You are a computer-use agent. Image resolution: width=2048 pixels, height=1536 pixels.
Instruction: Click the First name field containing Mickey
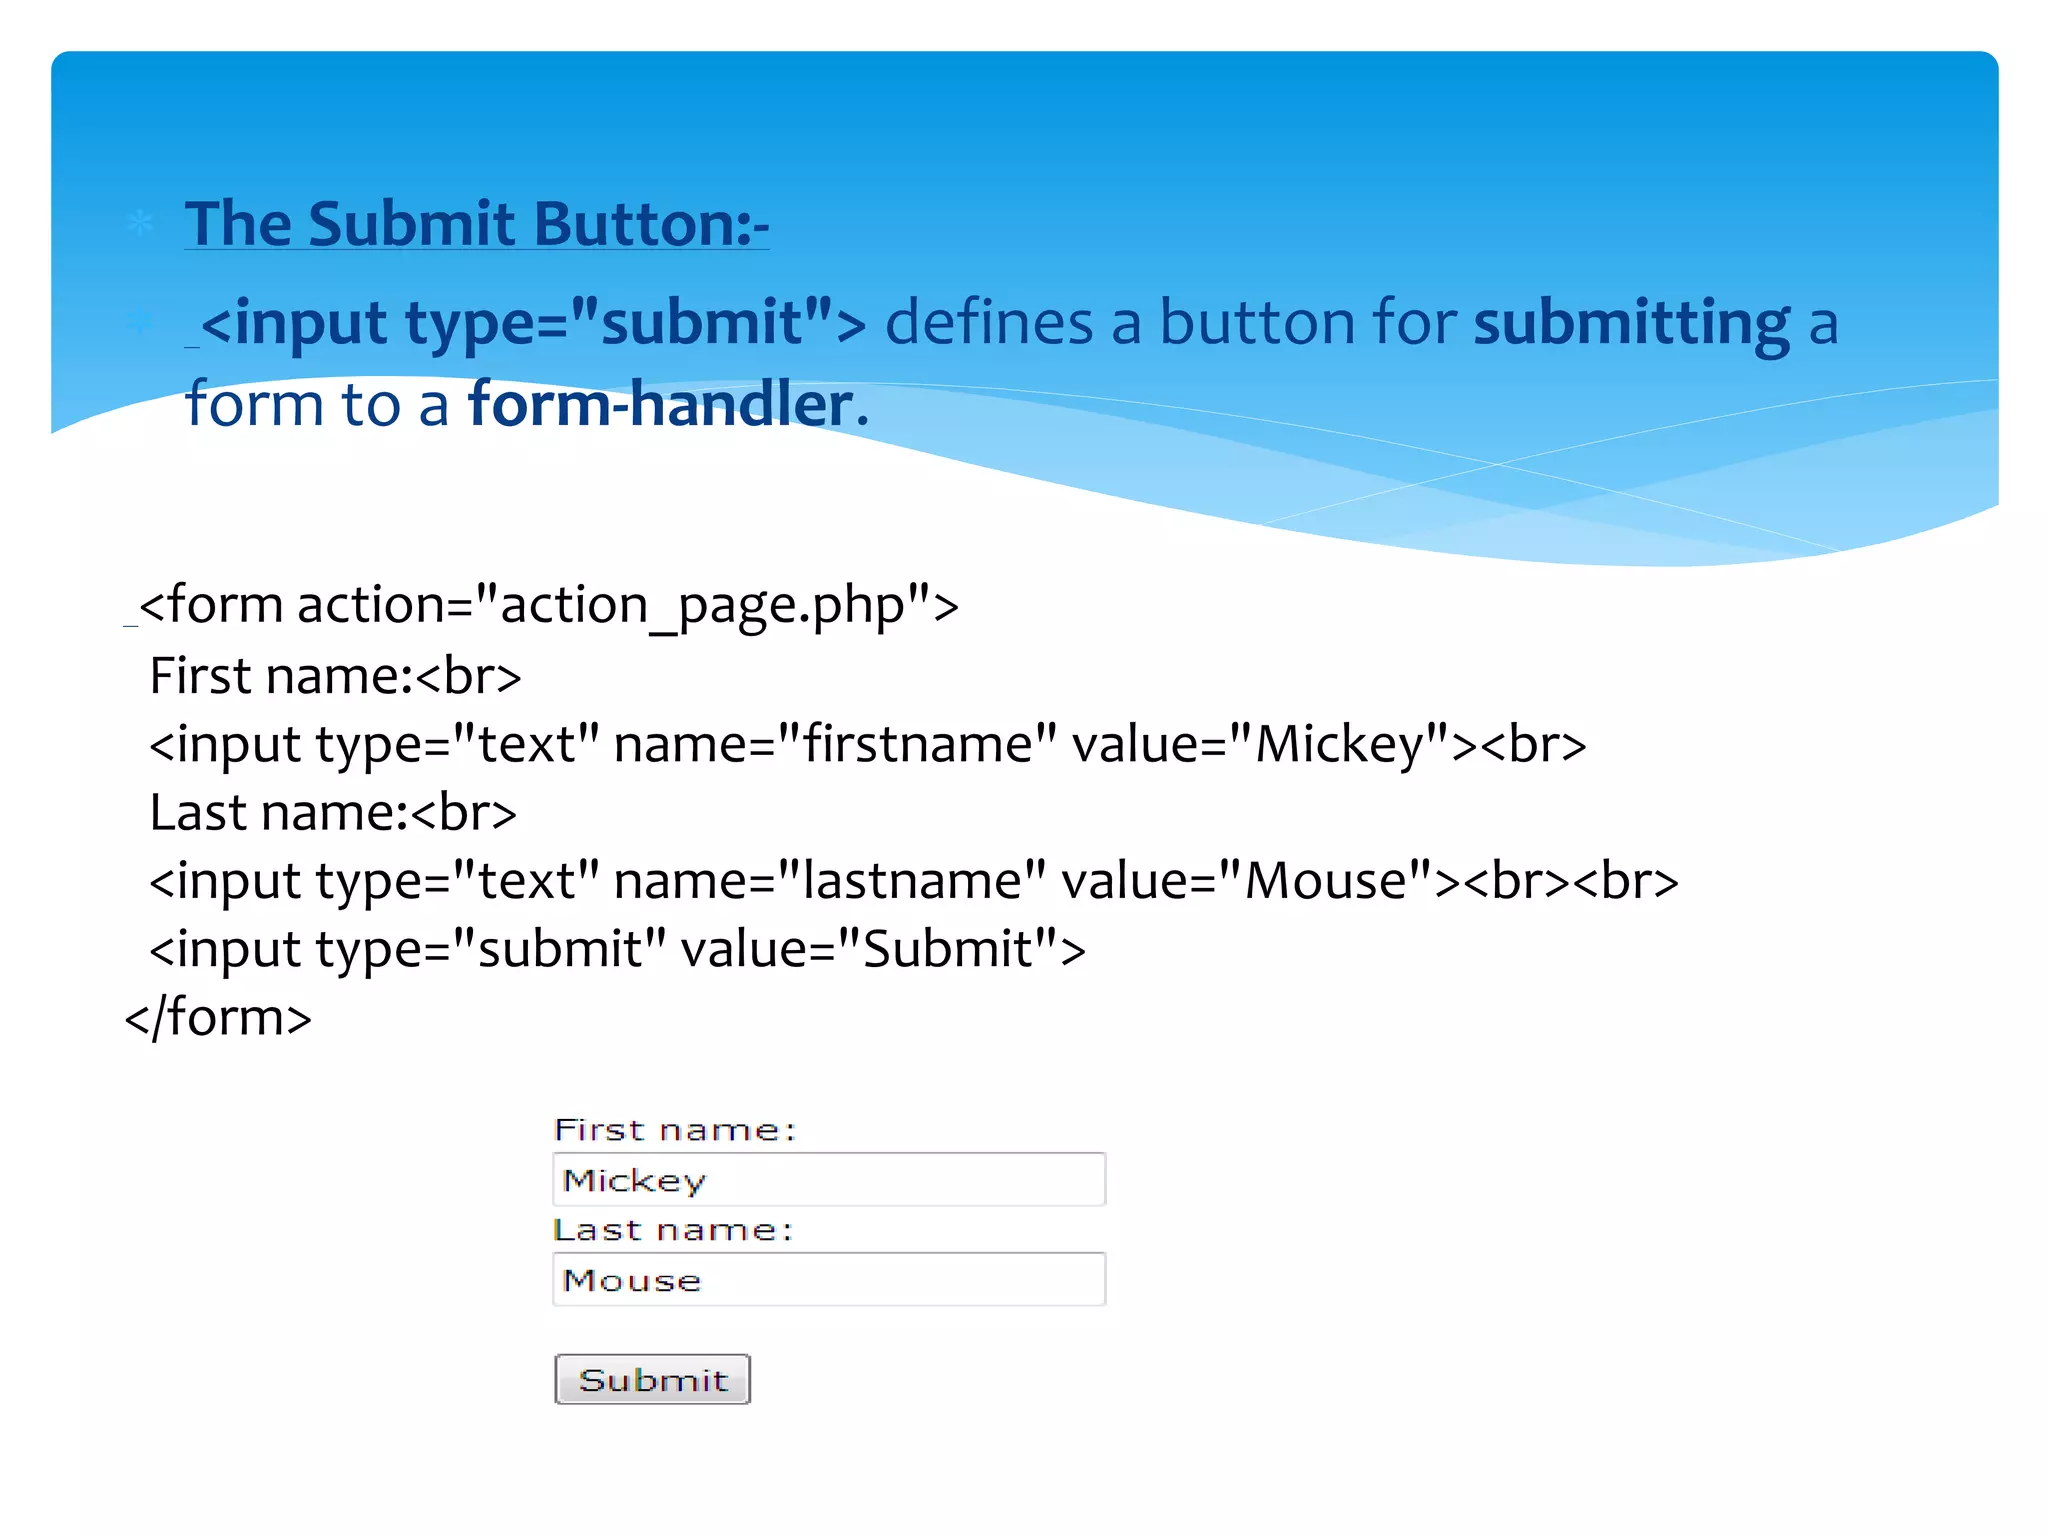pos(829,1180)
